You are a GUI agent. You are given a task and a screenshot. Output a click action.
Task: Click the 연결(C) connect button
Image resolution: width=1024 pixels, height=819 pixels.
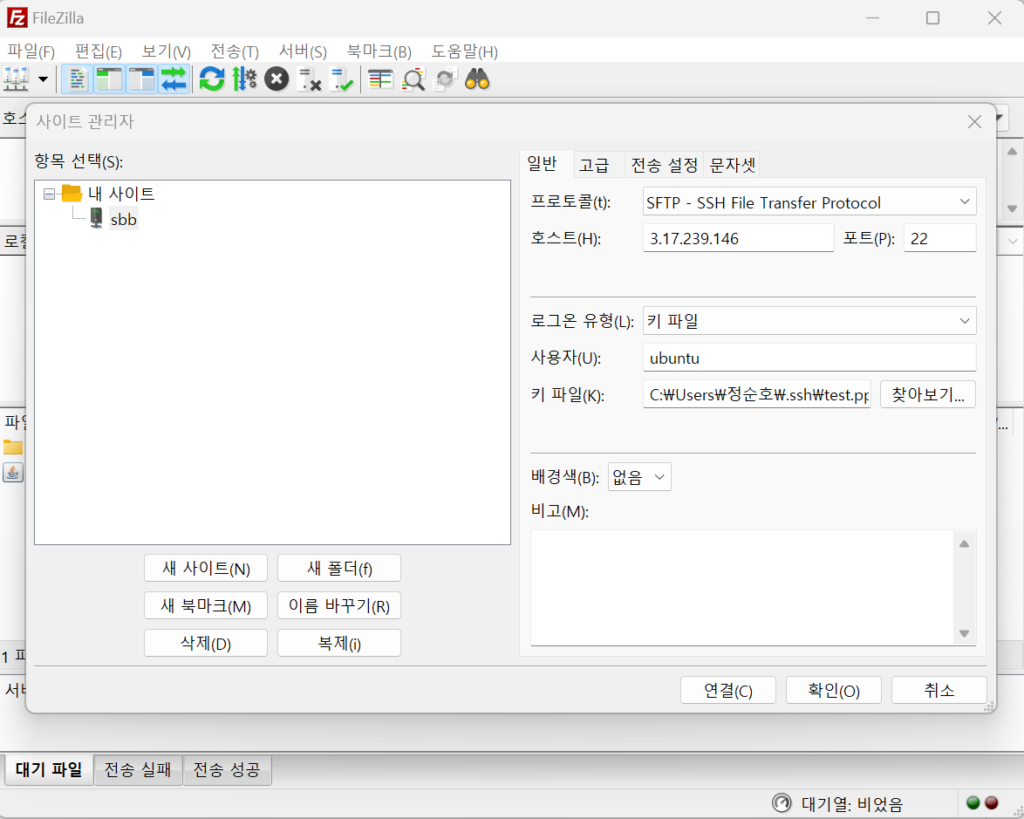[728, 690]
